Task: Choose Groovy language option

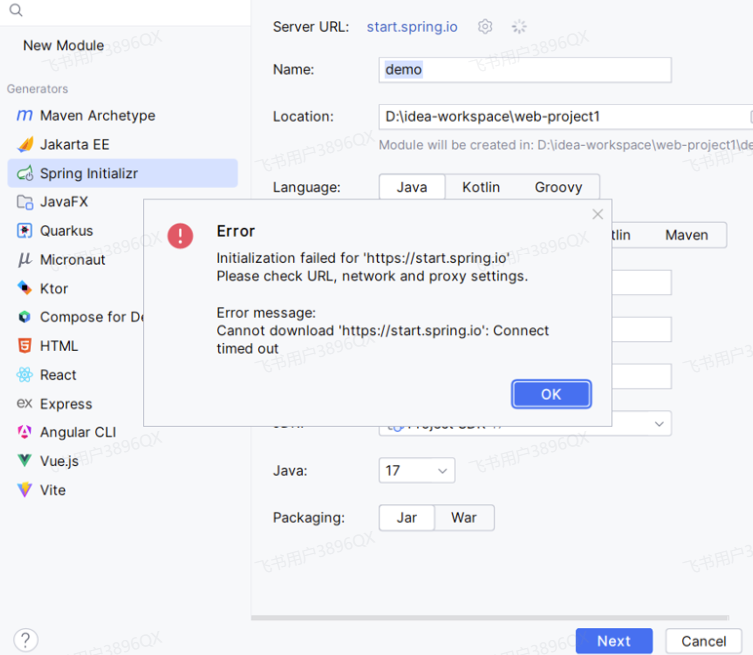Action: [x=558, y=187]
